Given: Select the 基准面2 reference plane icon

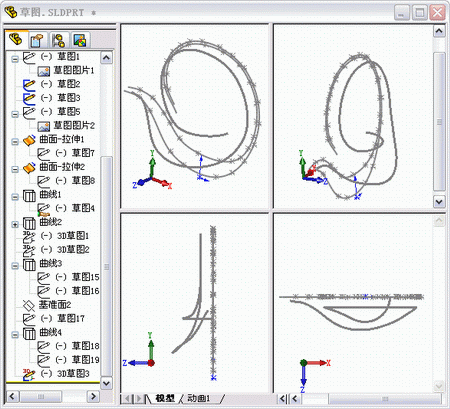Looking at the screenshot, I should pyautogui.click(x=29, y=305).
